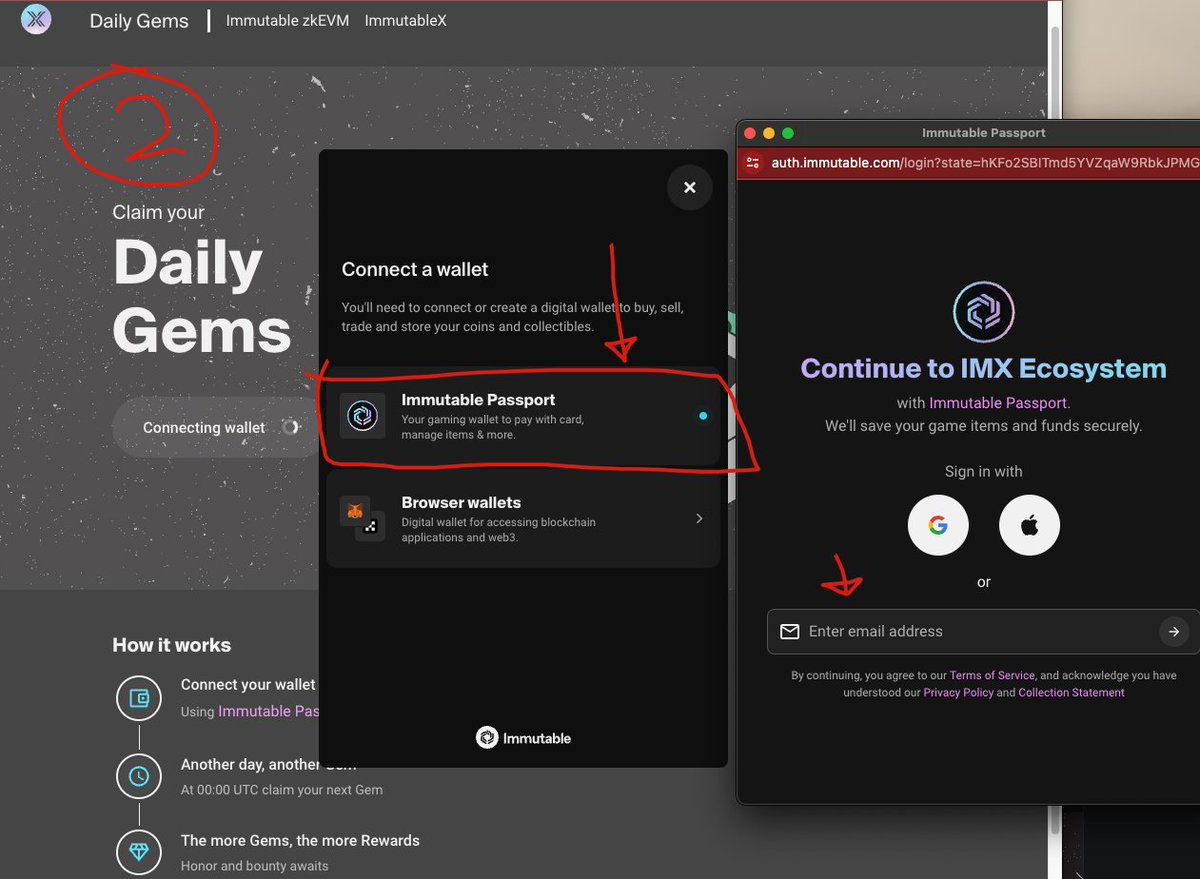Open the Immutable zkEVM tab

(x=287, y=20)
